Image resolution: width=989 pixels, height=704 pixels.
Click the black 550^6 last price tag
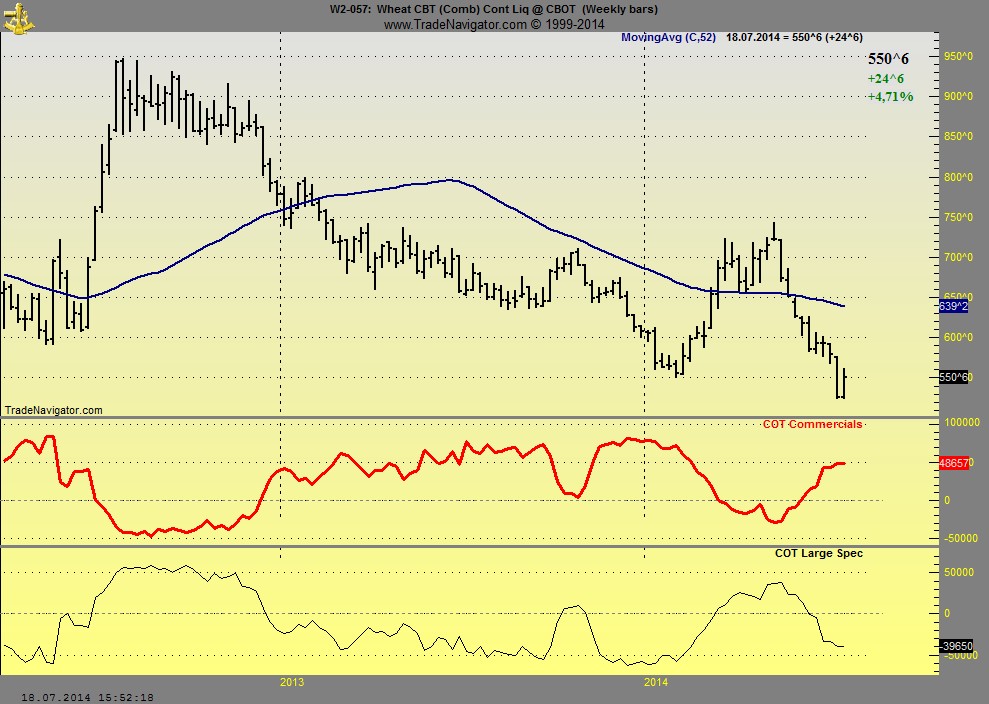click(954, 377)
